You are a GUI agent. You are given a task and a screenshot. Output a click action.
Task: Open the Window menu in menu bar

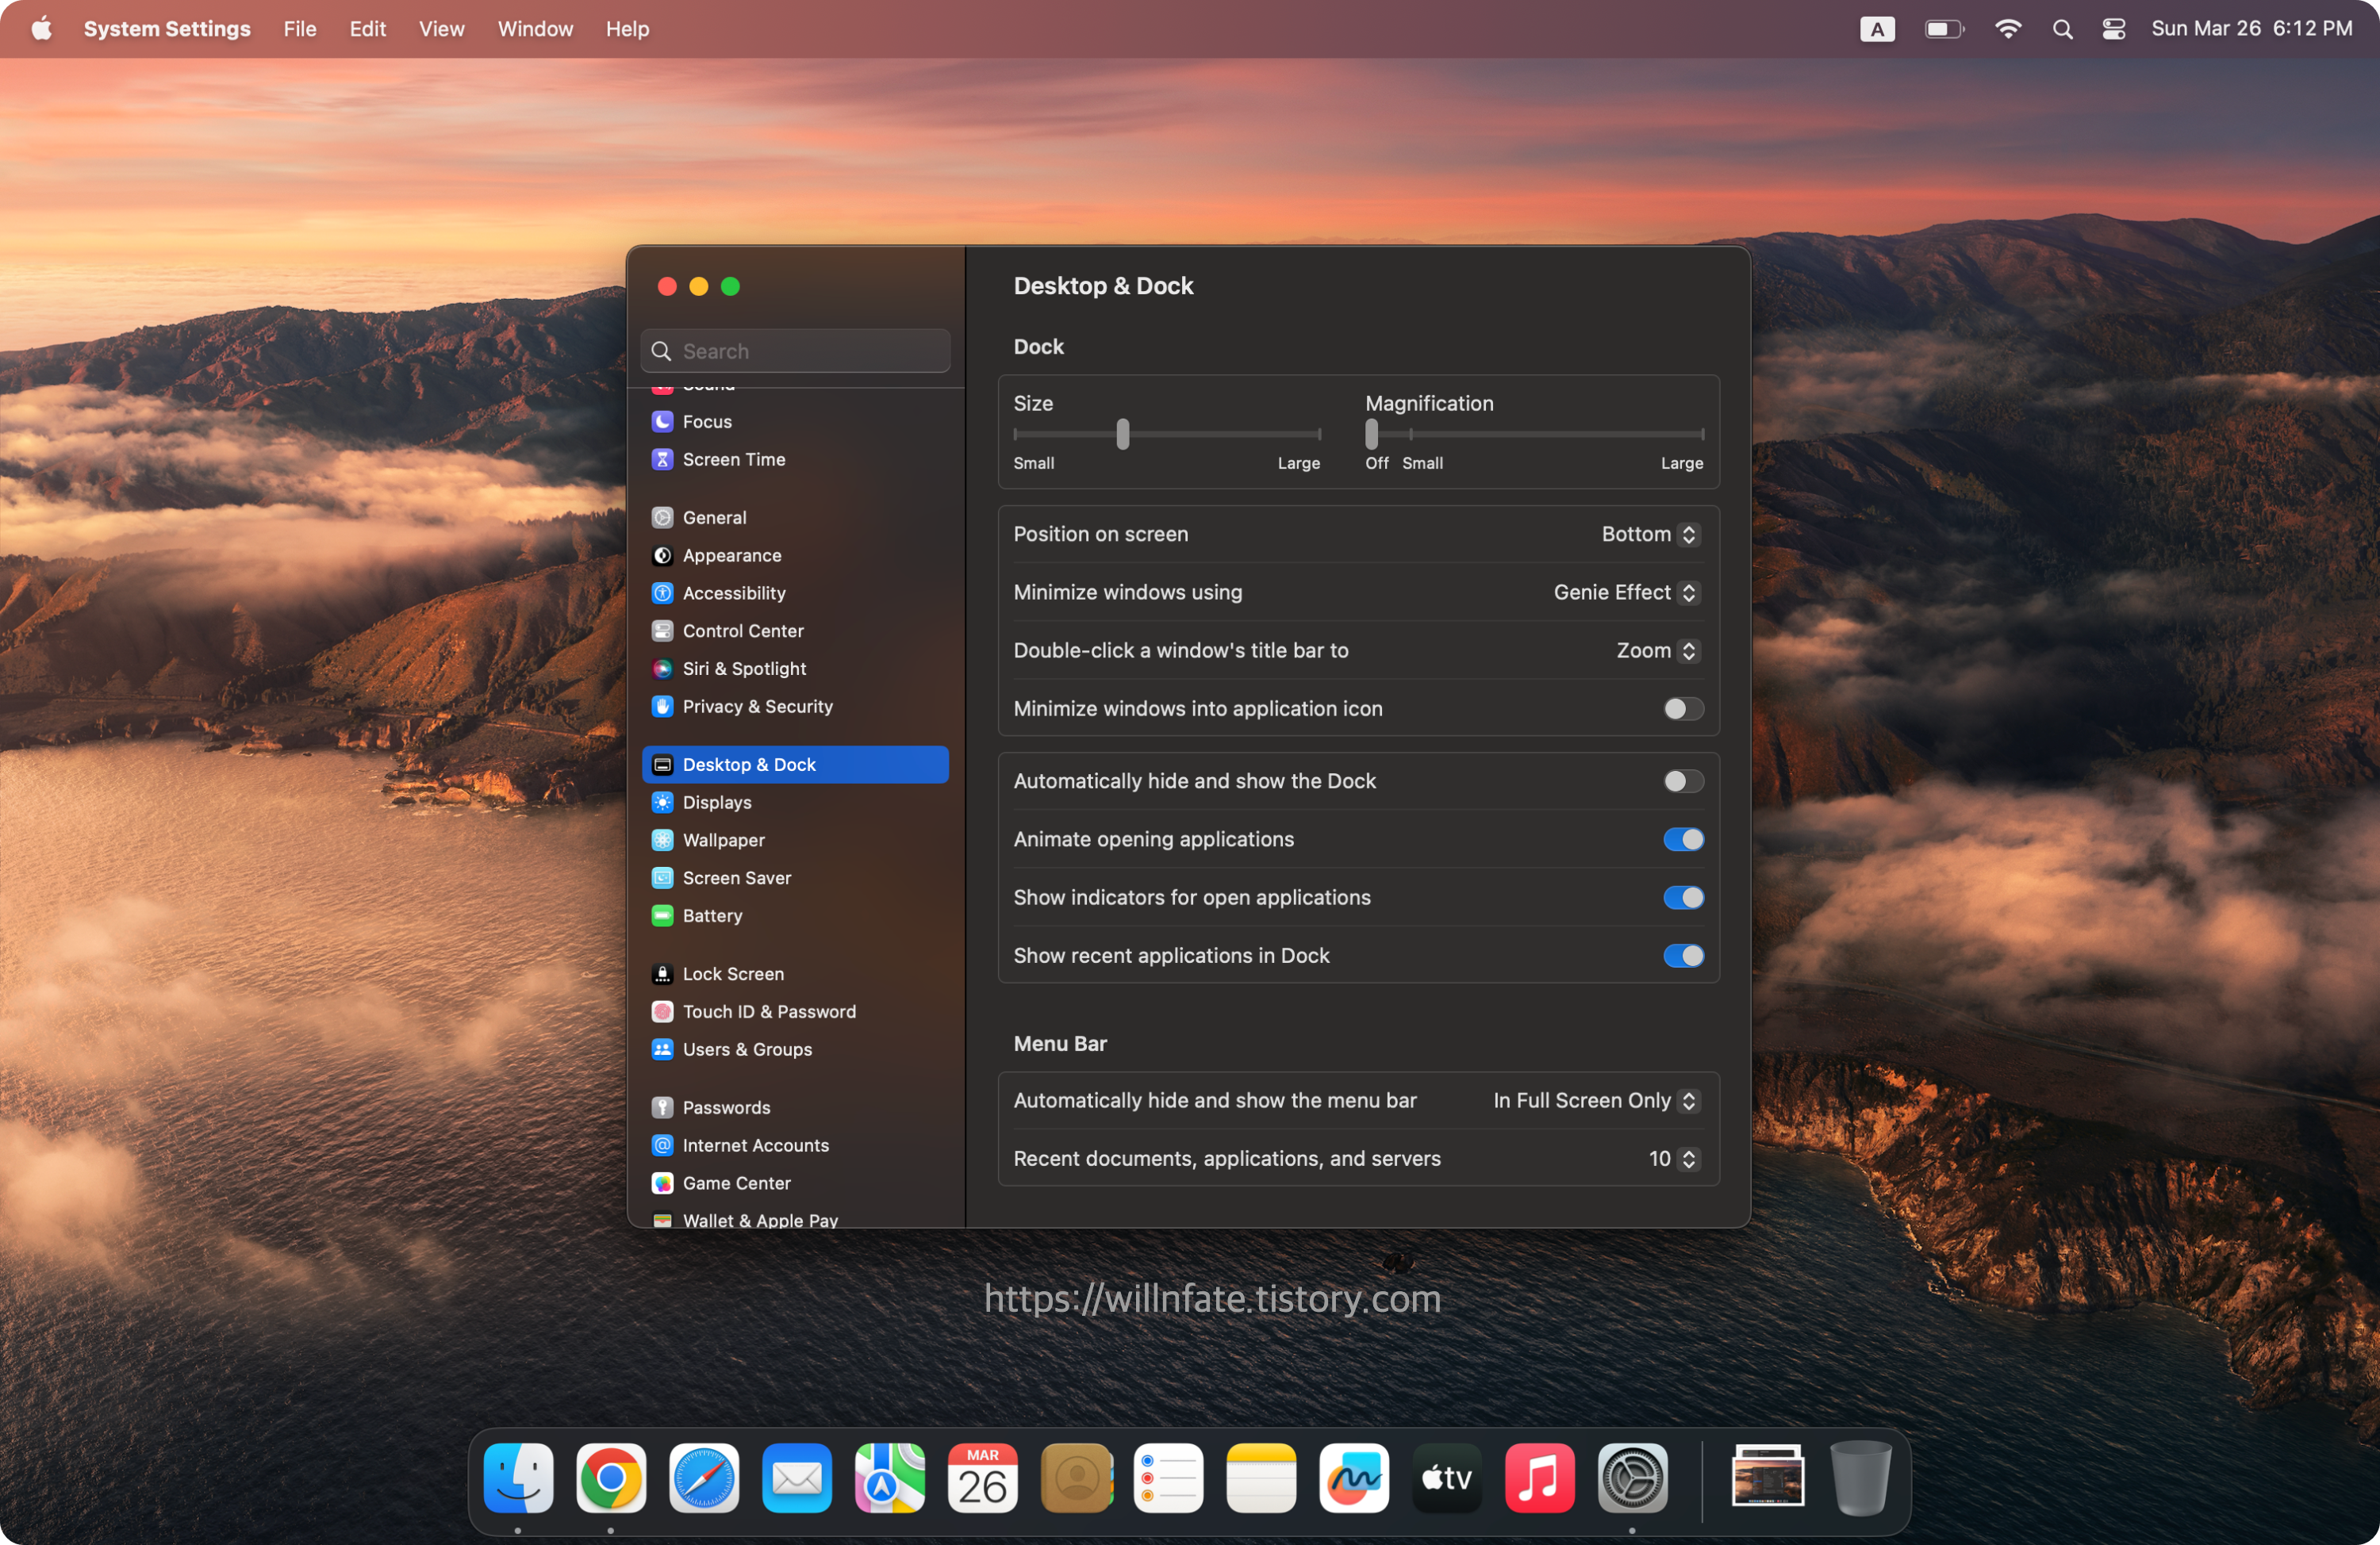click(535, 29)
